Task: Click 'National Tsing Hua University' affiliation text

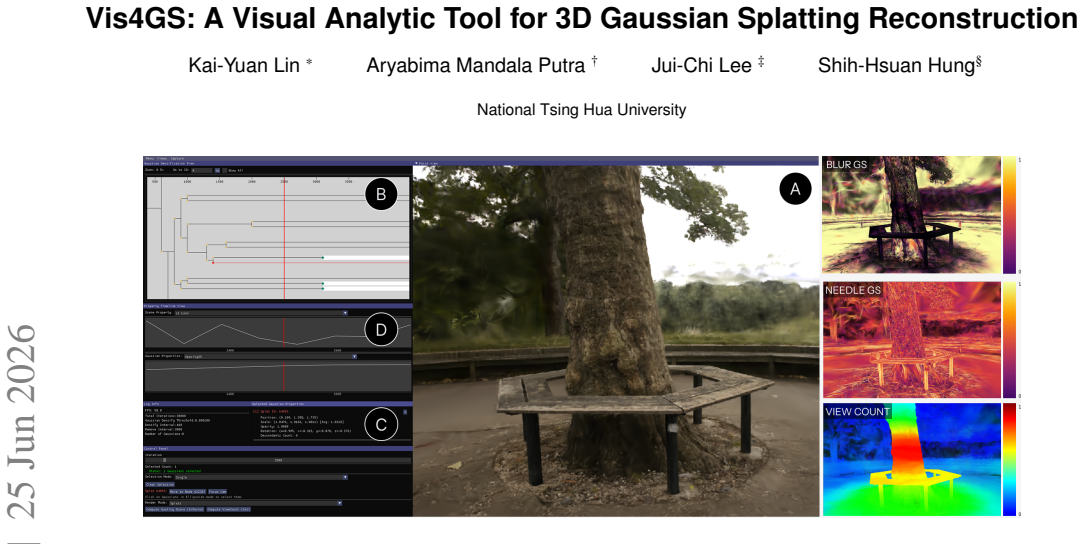Action: pos(582,110)
